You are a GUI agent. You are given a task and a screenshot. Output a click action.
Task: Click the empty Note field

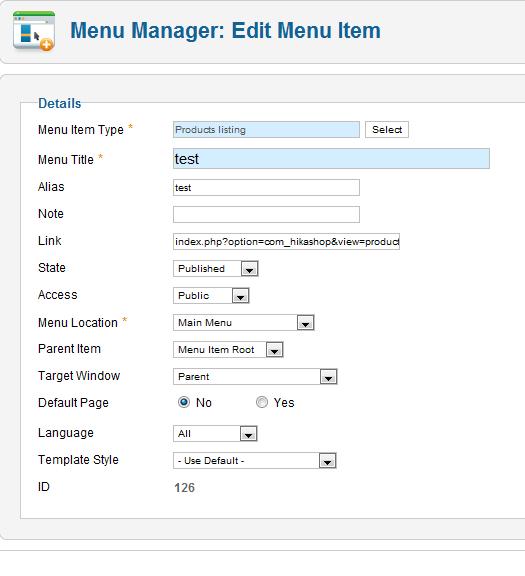[266, 215]
